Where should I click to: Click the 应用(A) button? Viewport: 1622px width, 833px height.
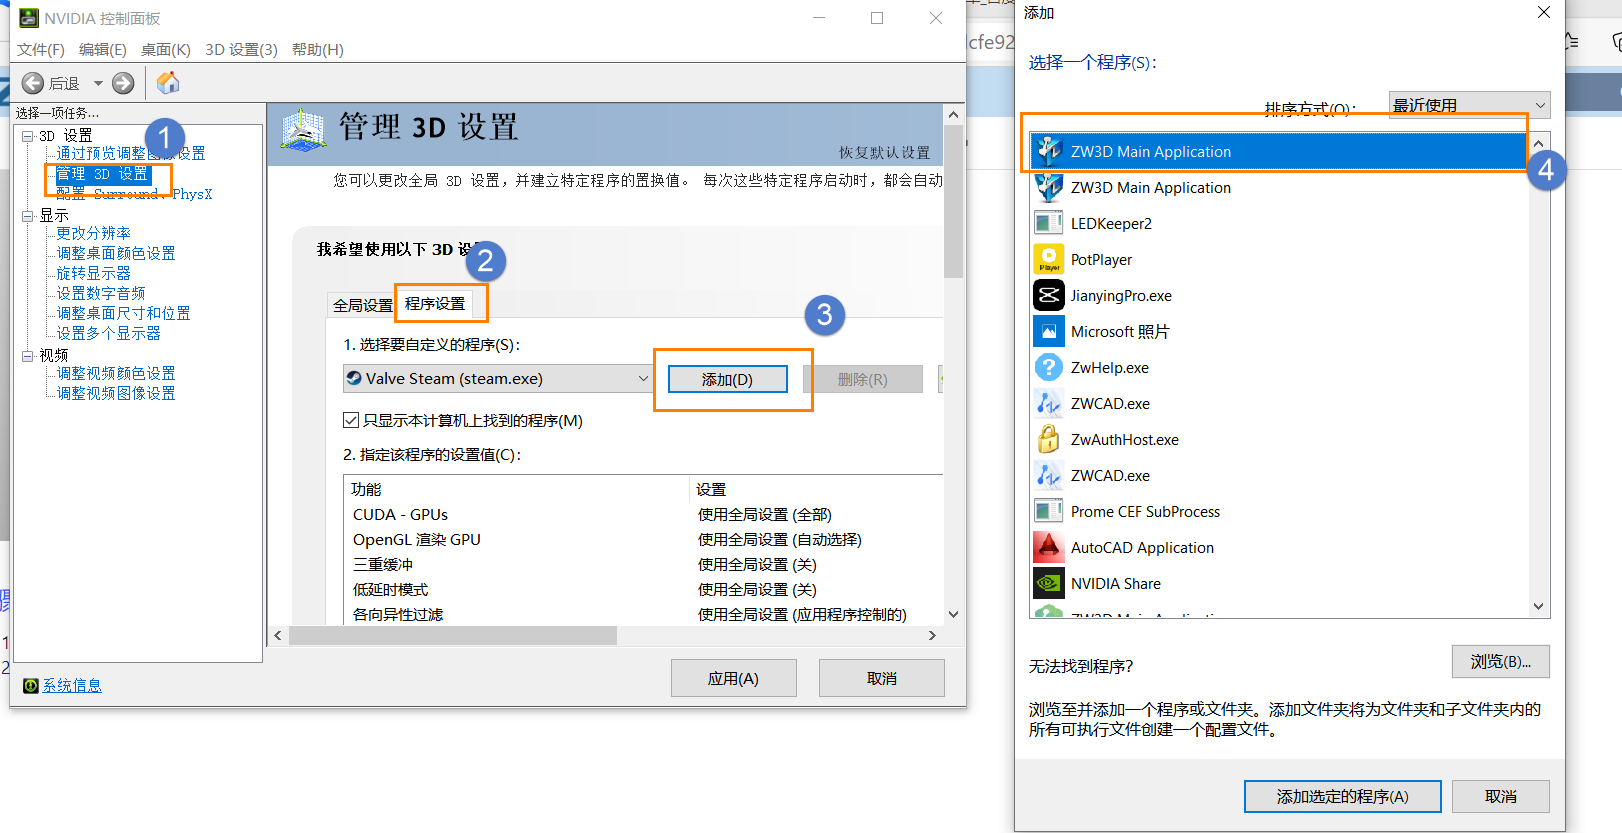click(x=733, y=678)
